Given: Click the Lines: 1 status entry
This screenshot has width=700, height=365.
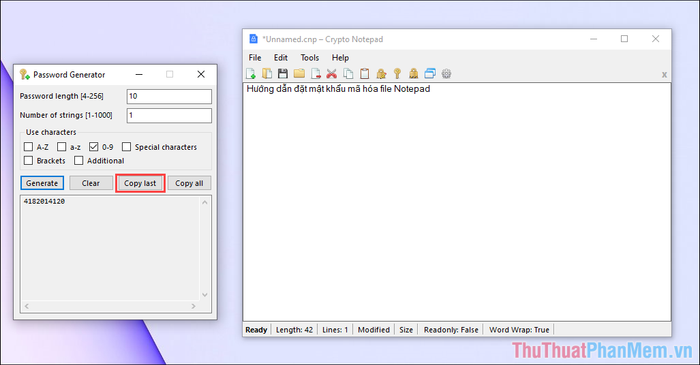Looking at the screenshot, I should pyautogui.click(x=335, y=330).
